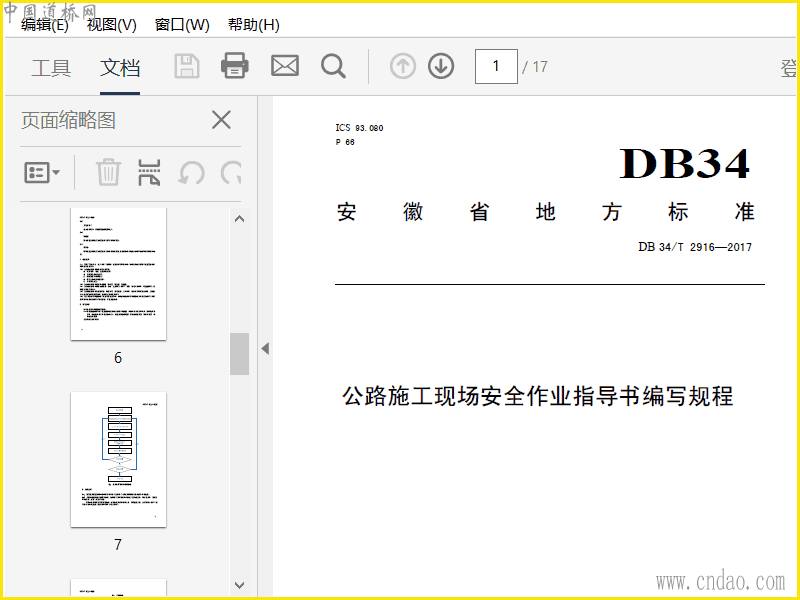
Task: Open the 视图(V) menu
Action: pos(112,24)
